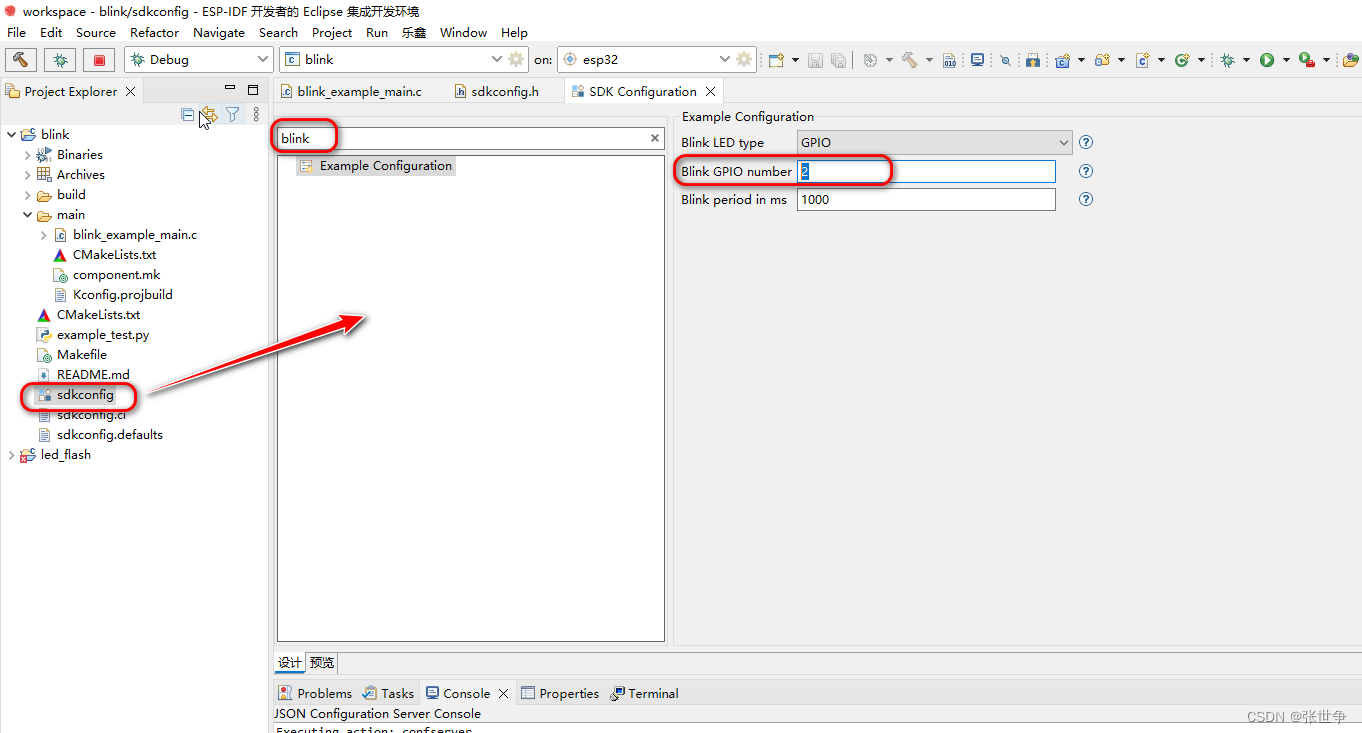
Task: Click the New C source file icon
Action: pos(1143,60)
